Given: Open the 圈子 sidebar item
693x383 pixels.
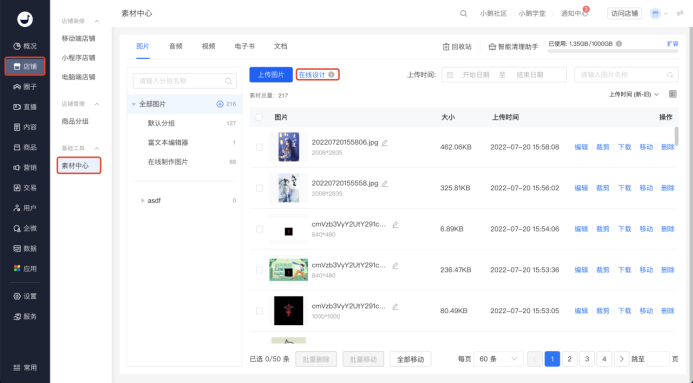Looking at the screenshot, I should pyautogui.click(x=25, y=87).
